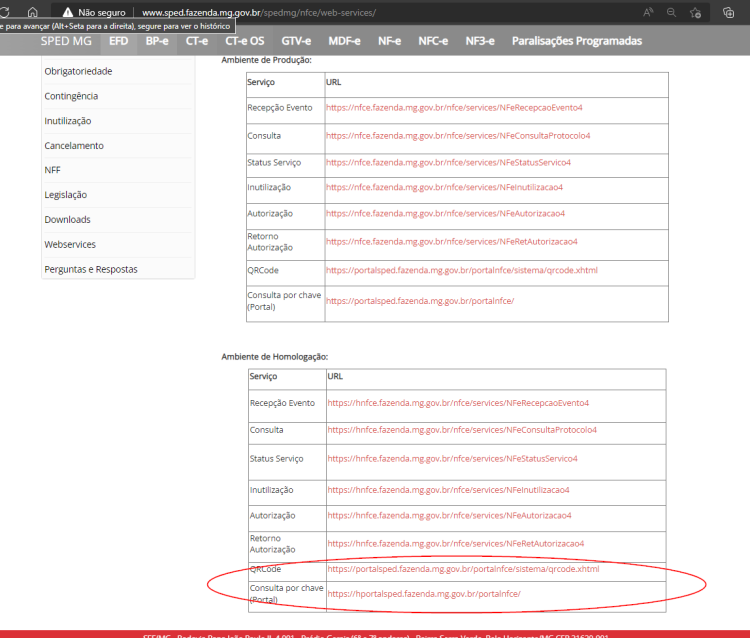Select NFF in the sidebar
This screenshot has height=638, width=750.
click(53, 170)
